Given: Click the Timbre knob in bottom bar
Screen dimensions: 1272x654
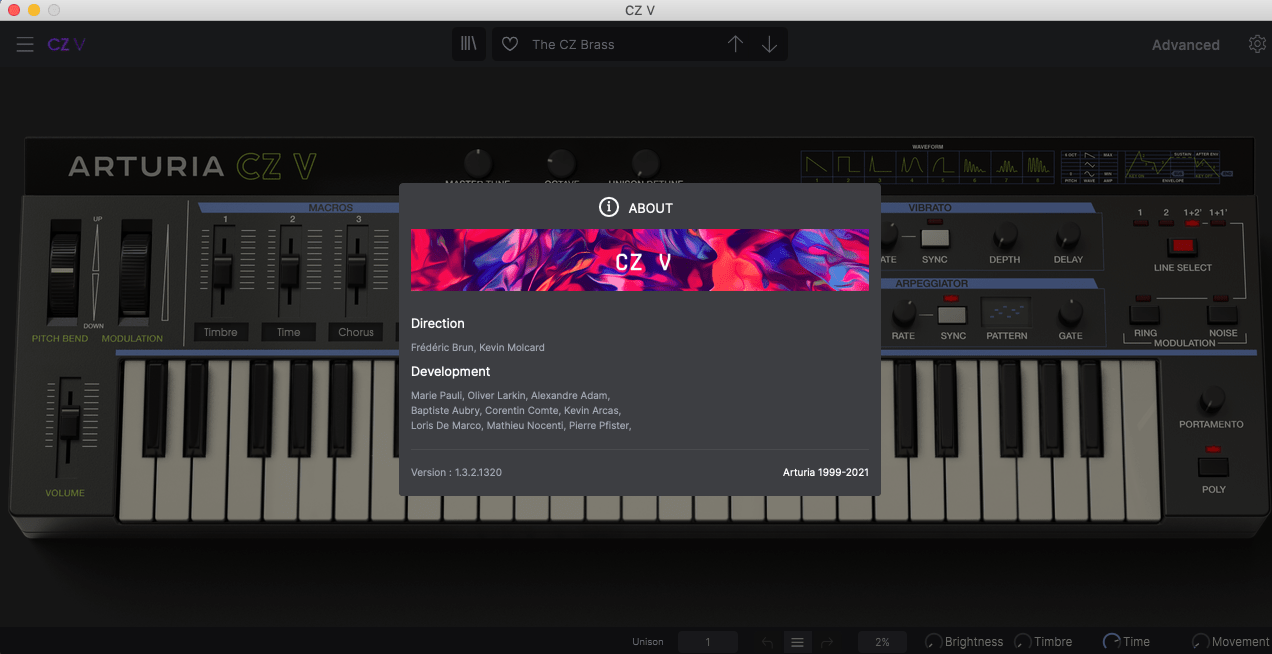Looking at the screenshot, I should pyautogui.click(x=1021, y=641).
